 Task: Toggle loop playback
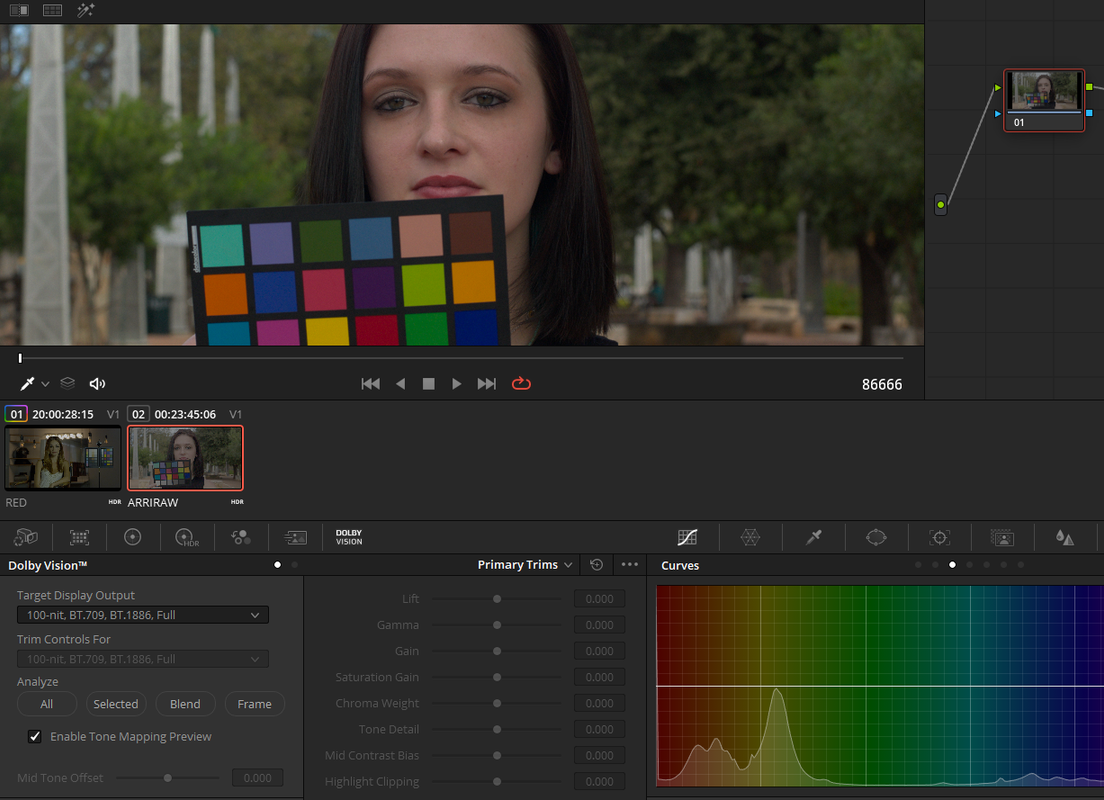521,383
